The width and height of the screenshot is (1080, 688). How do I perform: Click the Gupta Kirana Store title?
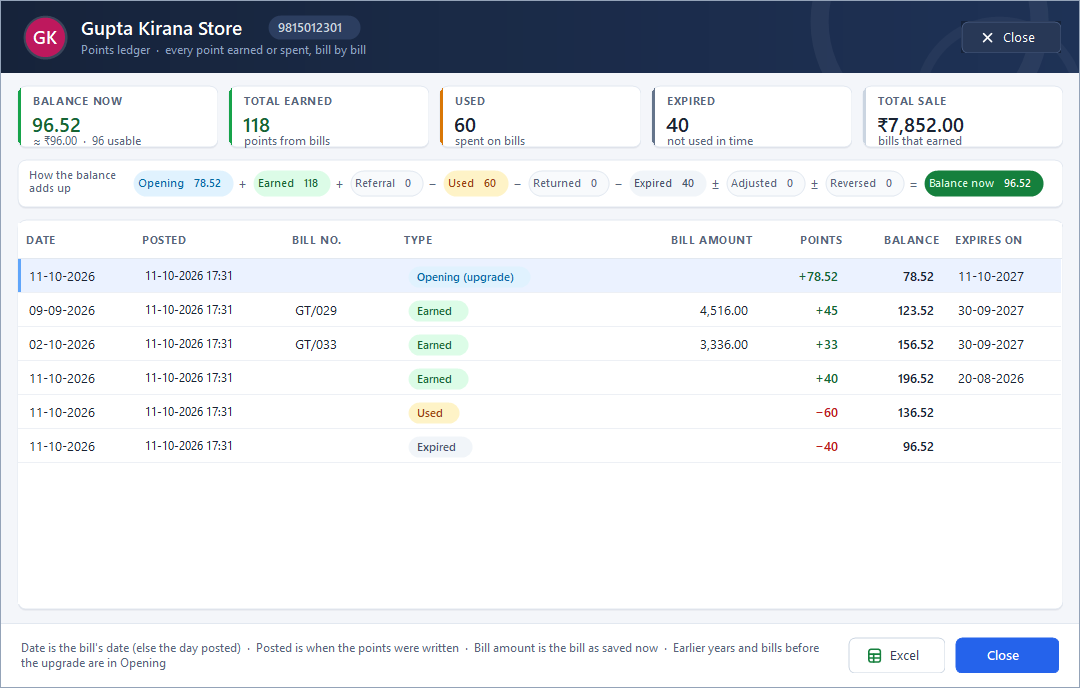pyautogui.click(x=162, y=28)
